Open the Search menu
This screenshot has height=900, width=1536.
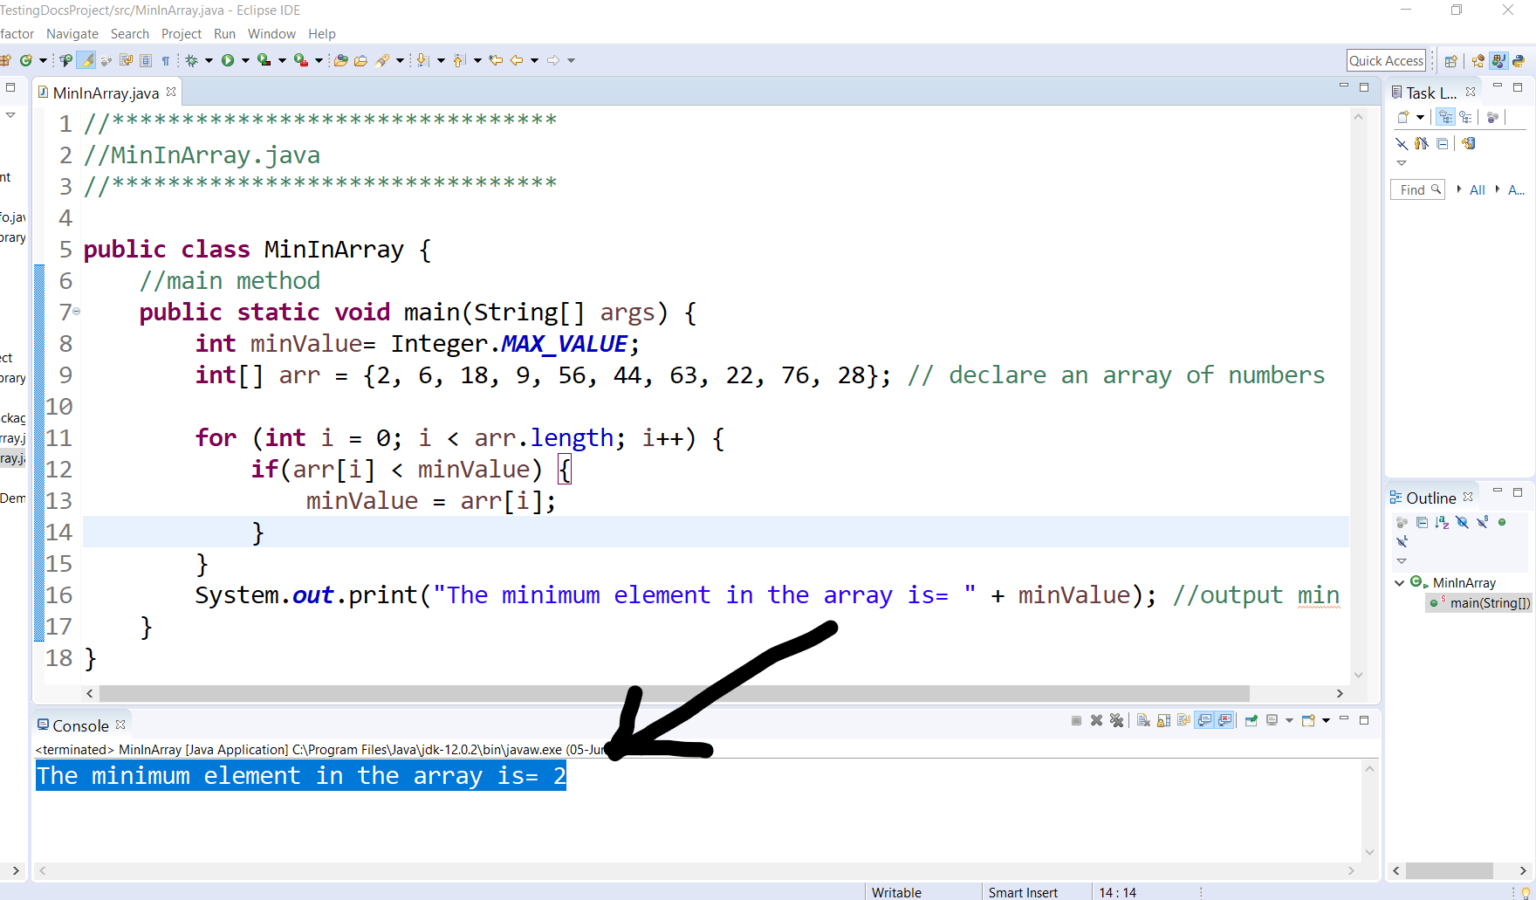click(130, 34)
